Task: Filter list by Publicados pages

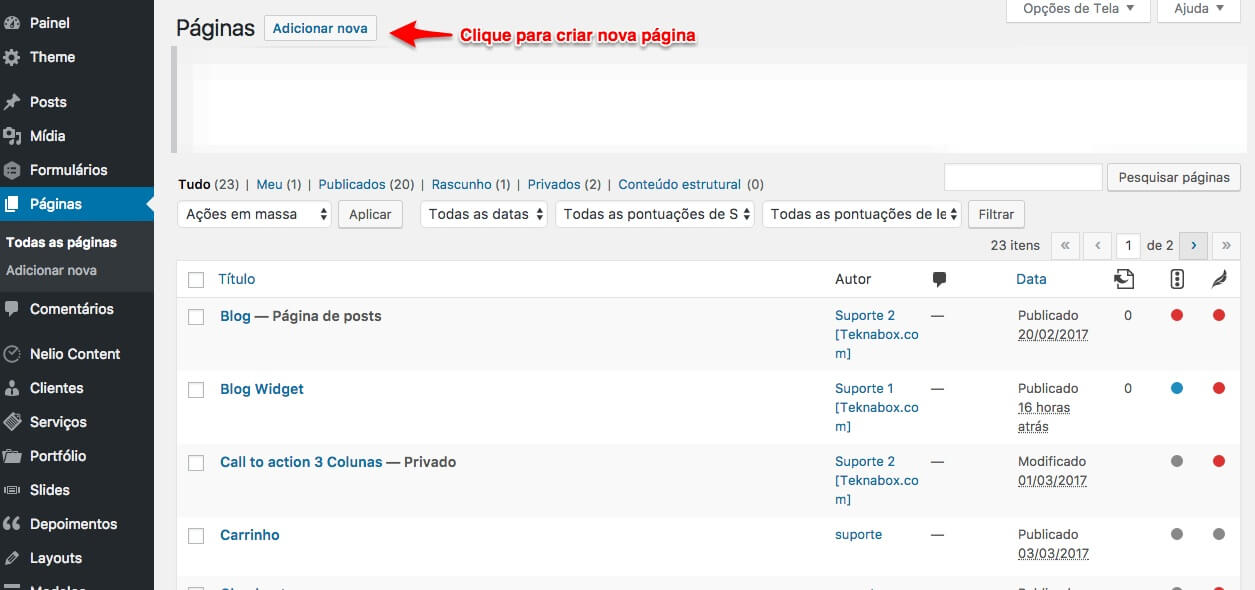Action: pyautogui.click(x=352, y=184)
